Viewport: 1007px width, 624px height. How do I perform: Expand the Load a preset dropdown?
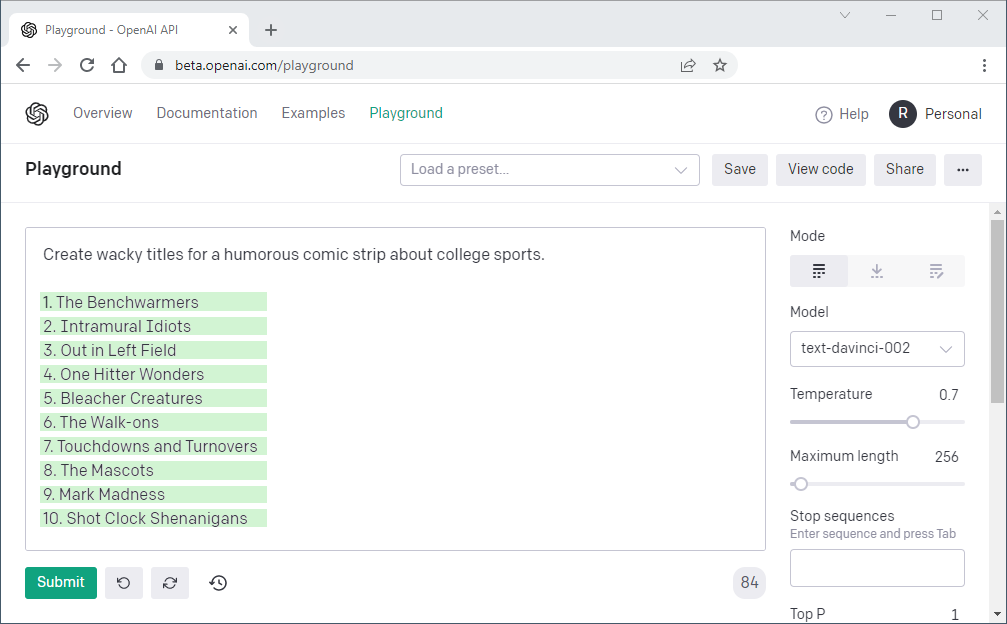(550, 170)
